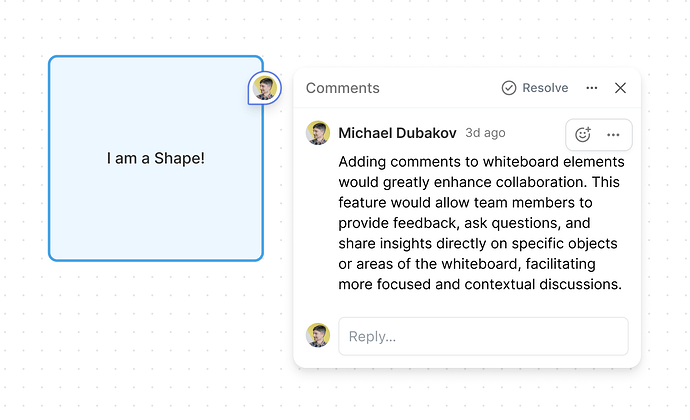
Task: Click the comment body text paragraph
Action: click(x=480, y=223)
